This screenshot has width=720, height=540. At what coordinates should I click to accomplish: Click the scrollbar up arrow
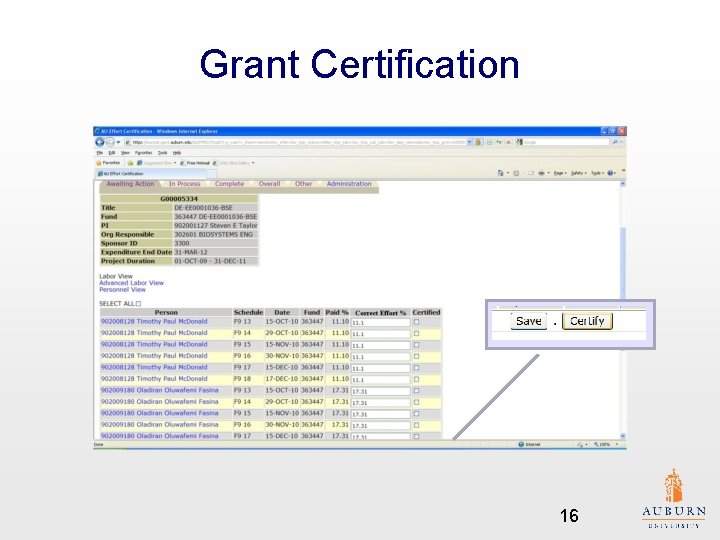(x=623, y=184)
